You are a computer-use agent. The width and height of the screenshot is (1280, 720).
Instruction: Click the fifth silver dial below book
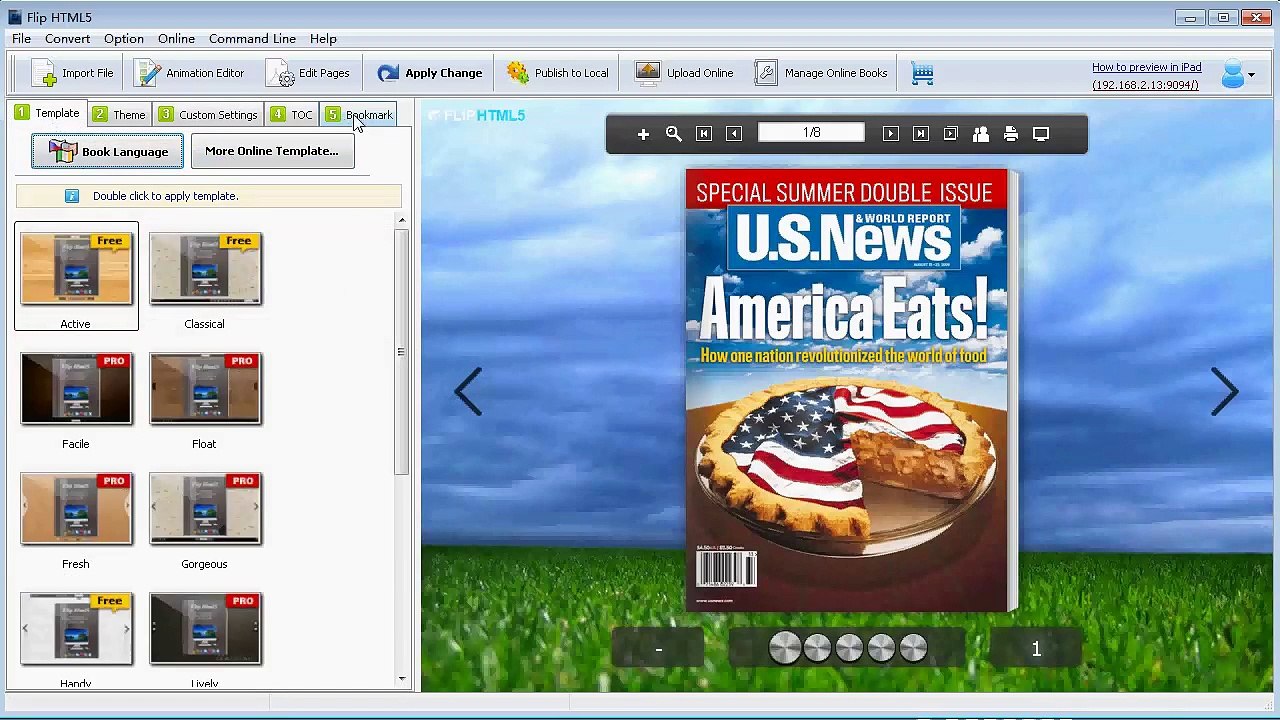tap(913, 648)
